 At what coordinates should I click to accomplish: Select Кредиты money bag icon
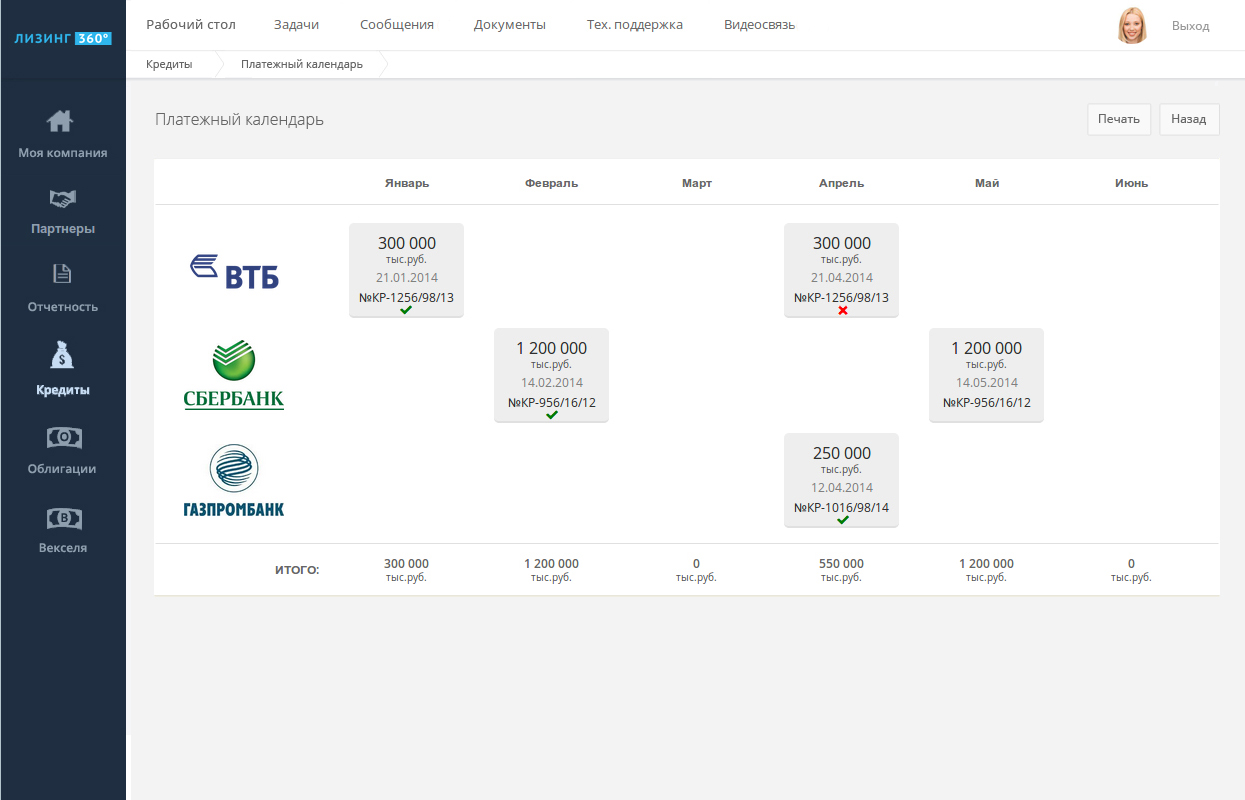[62, 355]
